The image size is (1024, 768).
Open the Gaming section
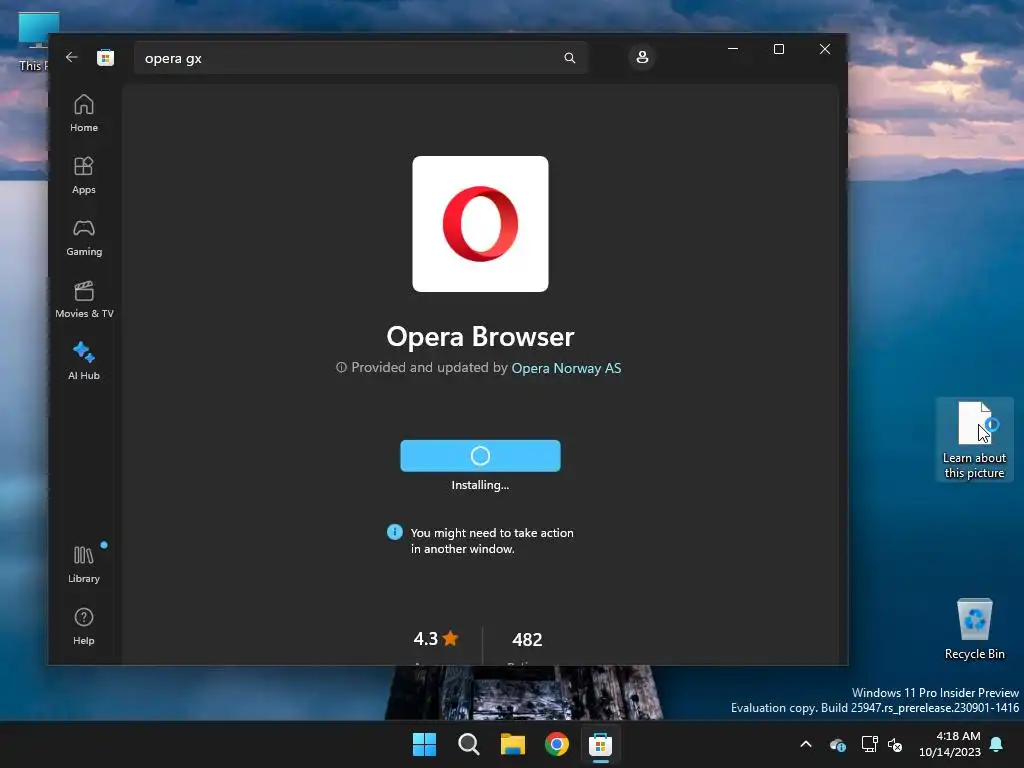tap(84, 237)
